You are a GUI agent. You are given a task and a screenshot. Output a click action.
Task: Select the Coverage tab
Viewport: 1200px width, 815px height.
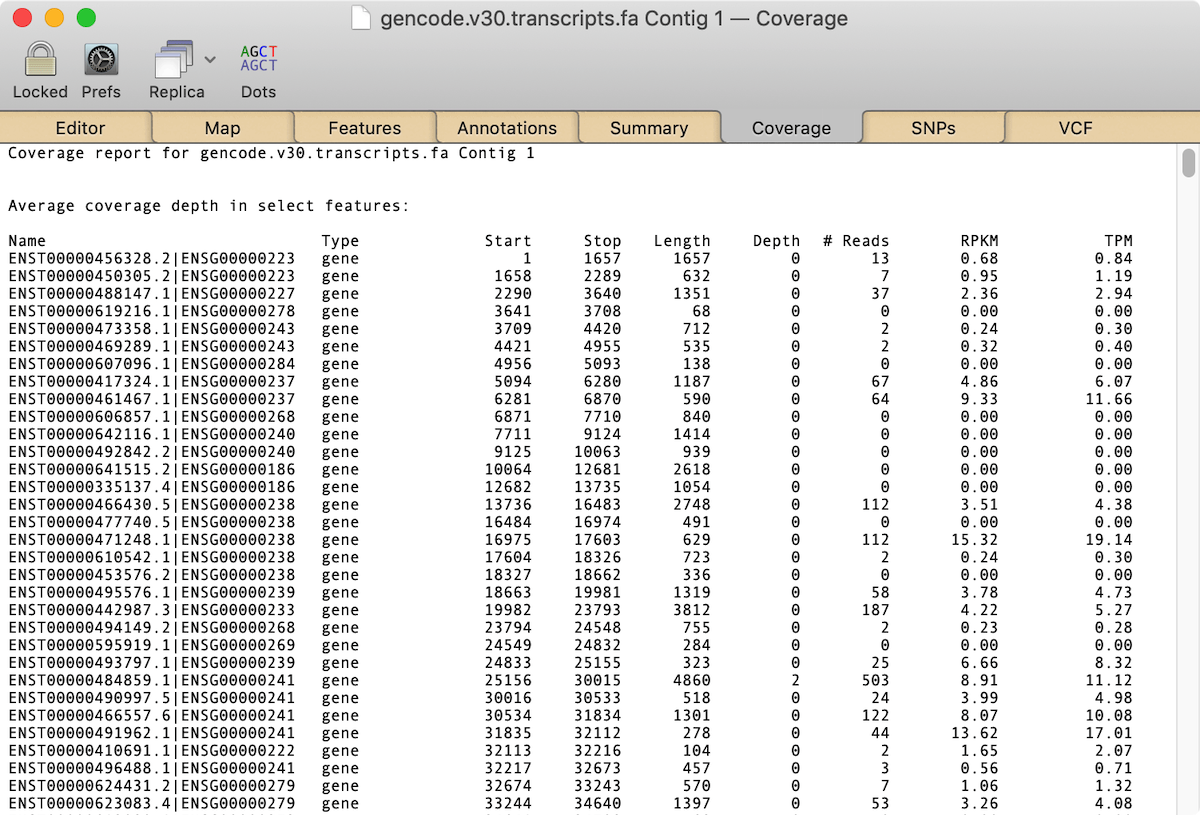click(791, 128)
